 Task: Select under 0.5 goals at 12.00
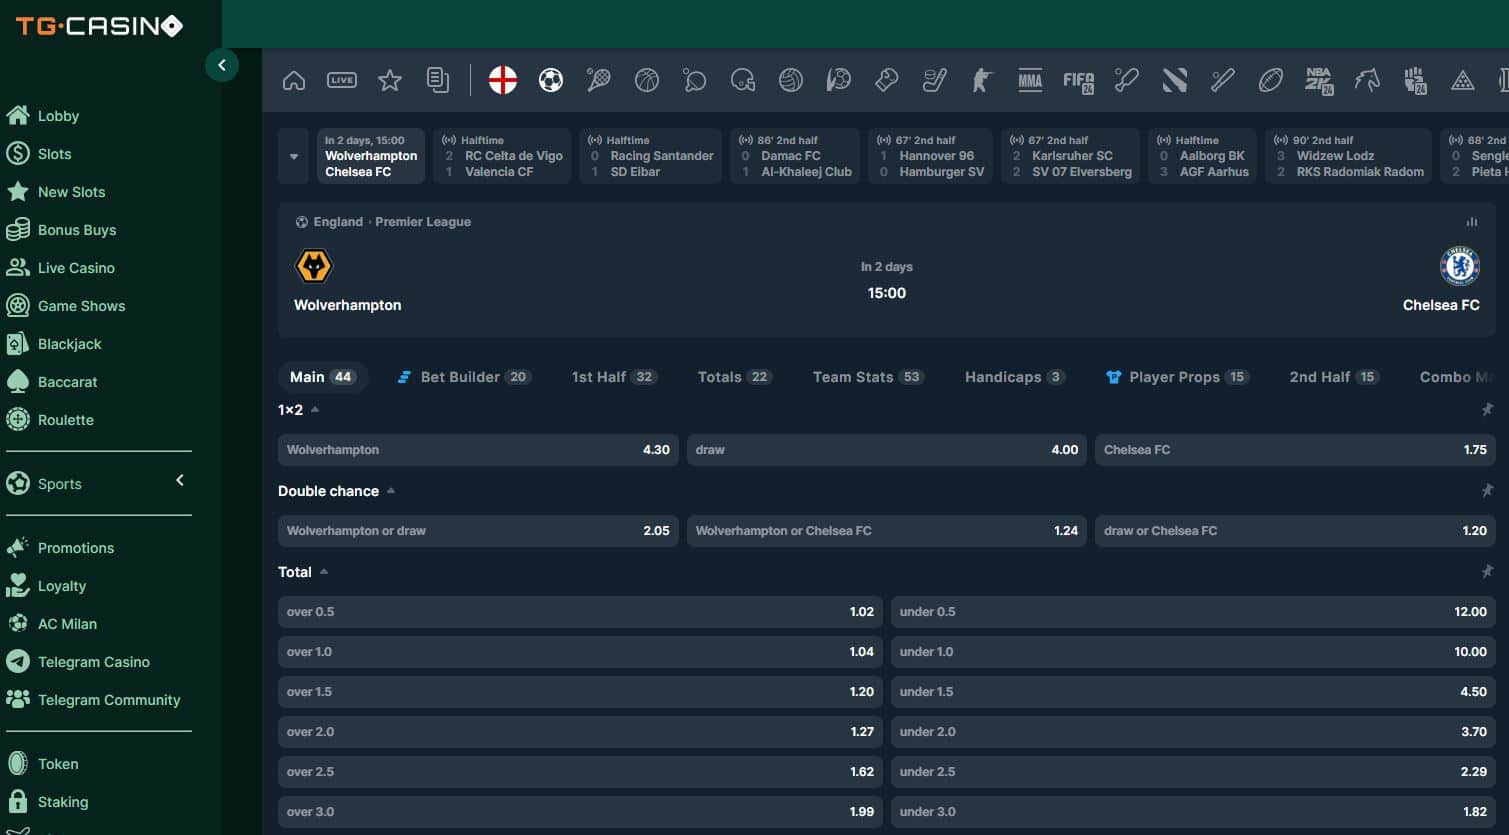coord(1193,612)
